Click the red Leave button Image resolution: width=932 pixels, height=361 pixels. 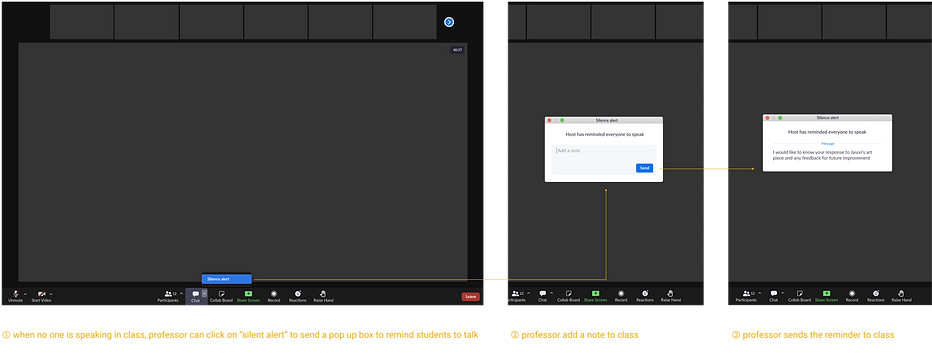tap(471, 296)
